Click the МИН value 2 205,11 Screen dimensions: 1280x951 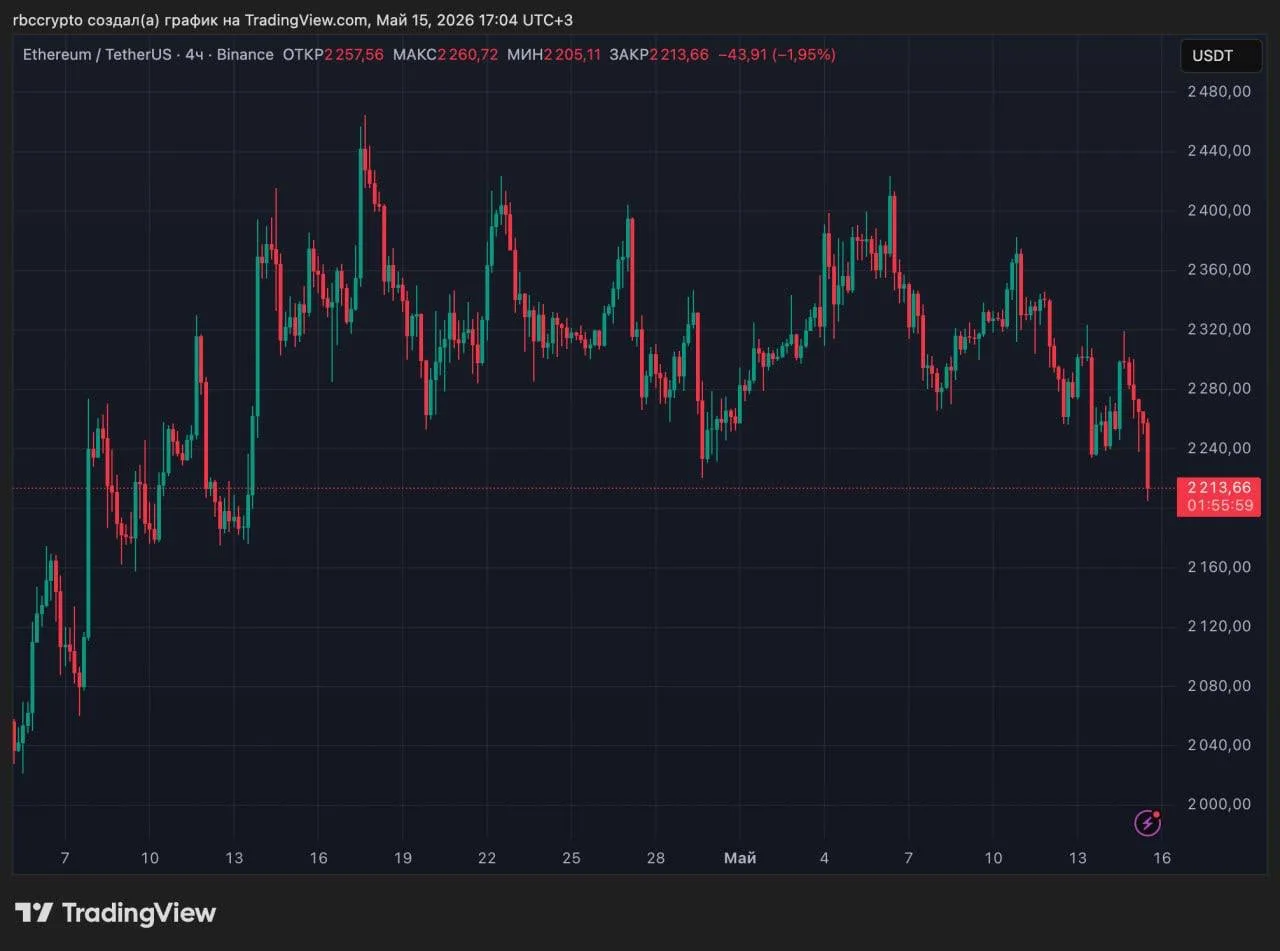pyautogui.click(x=572, y=54)
